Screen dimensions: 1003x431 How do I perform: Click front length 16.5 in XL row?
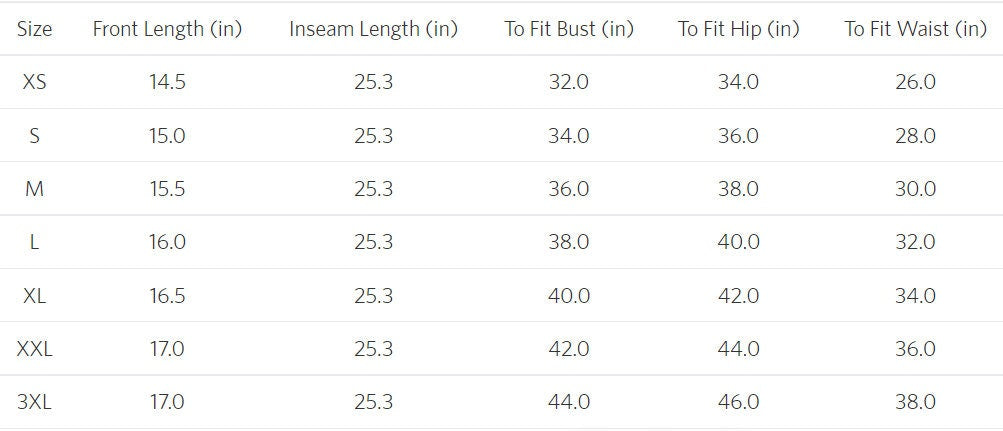(x=168, y=295)
